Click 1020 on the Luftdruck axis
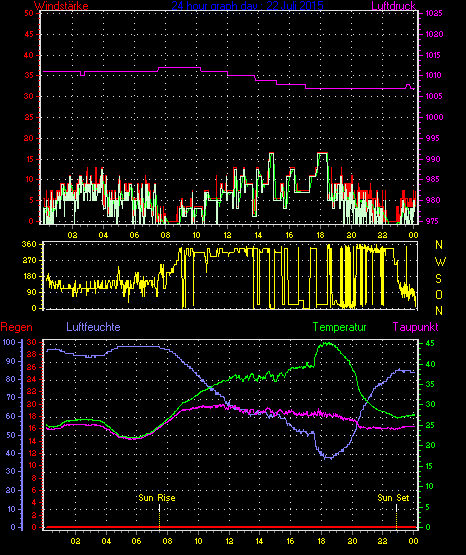This screenshot has width=466, height=555. click(x=434, y=34)
